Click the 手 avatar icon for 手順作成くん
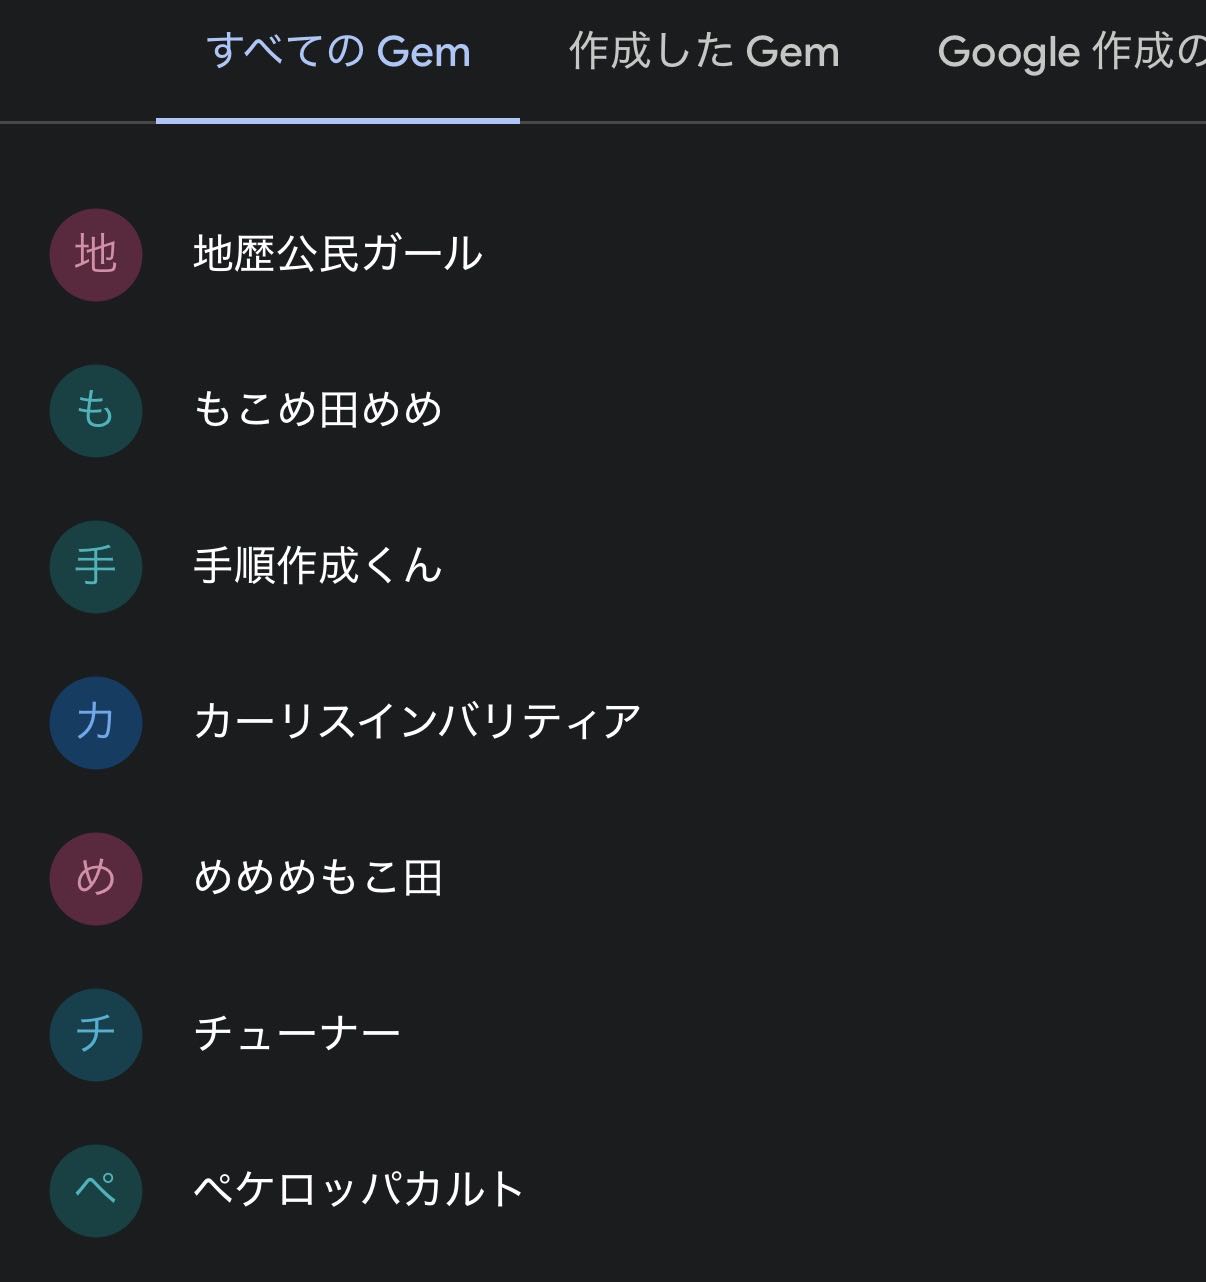The width and height of the screenshot is (1206, 1282). (x=96, y=566)
